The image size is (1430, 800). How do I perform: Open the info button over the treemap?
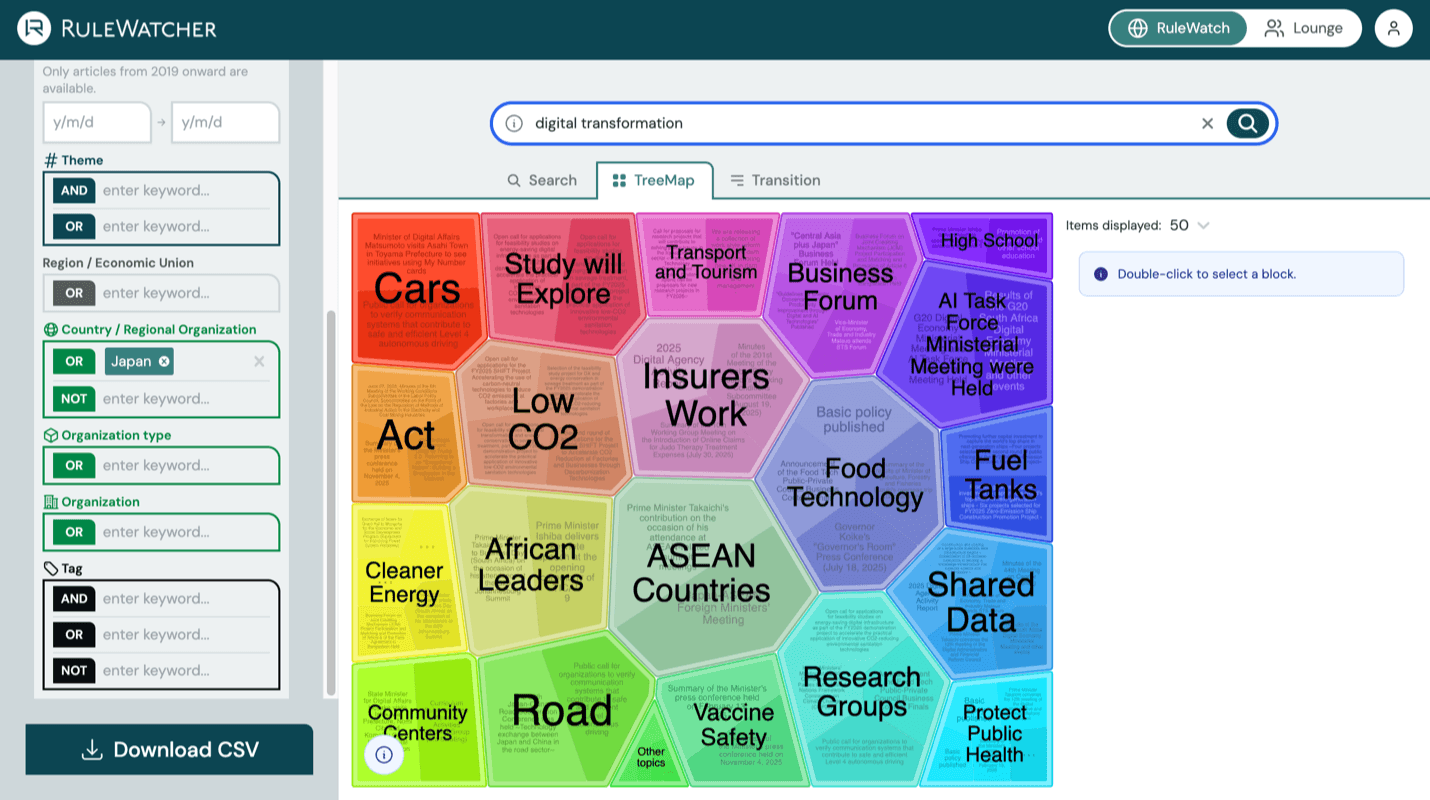[384, 754]
